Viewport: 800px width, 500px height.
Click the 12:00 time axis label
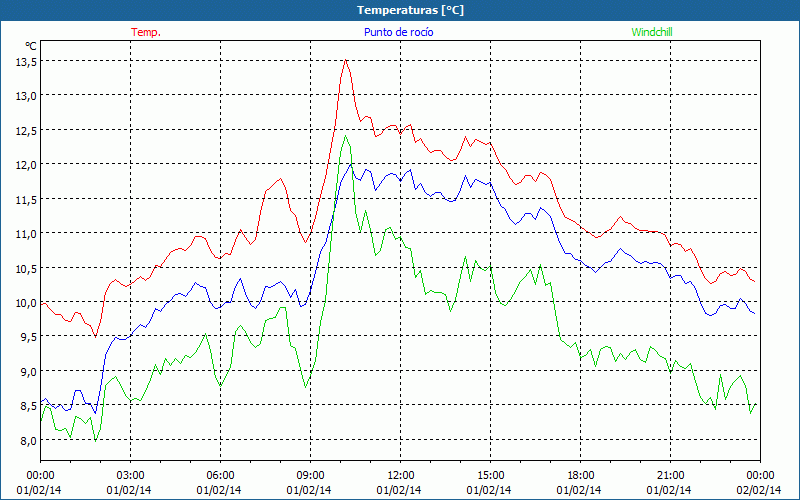[x=401, y=475]
